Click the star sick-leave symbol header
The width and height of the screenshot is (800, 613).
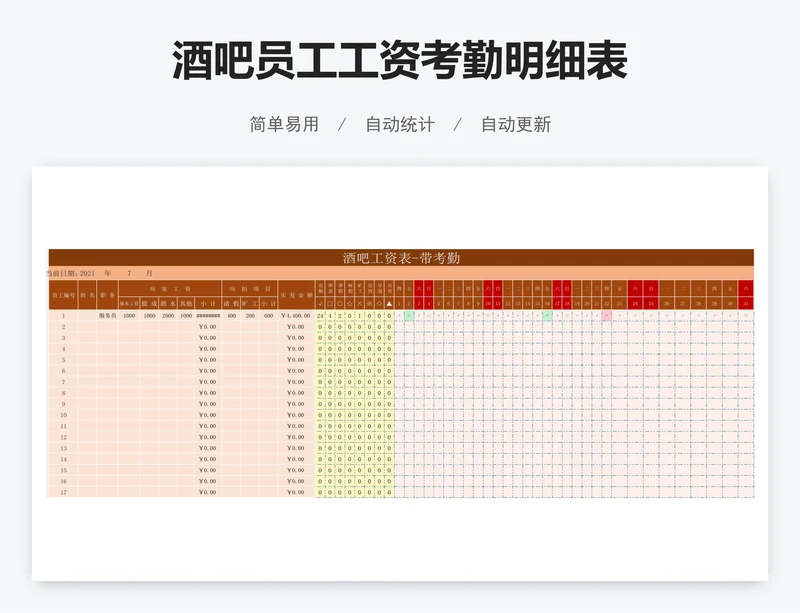coord(350,303)
